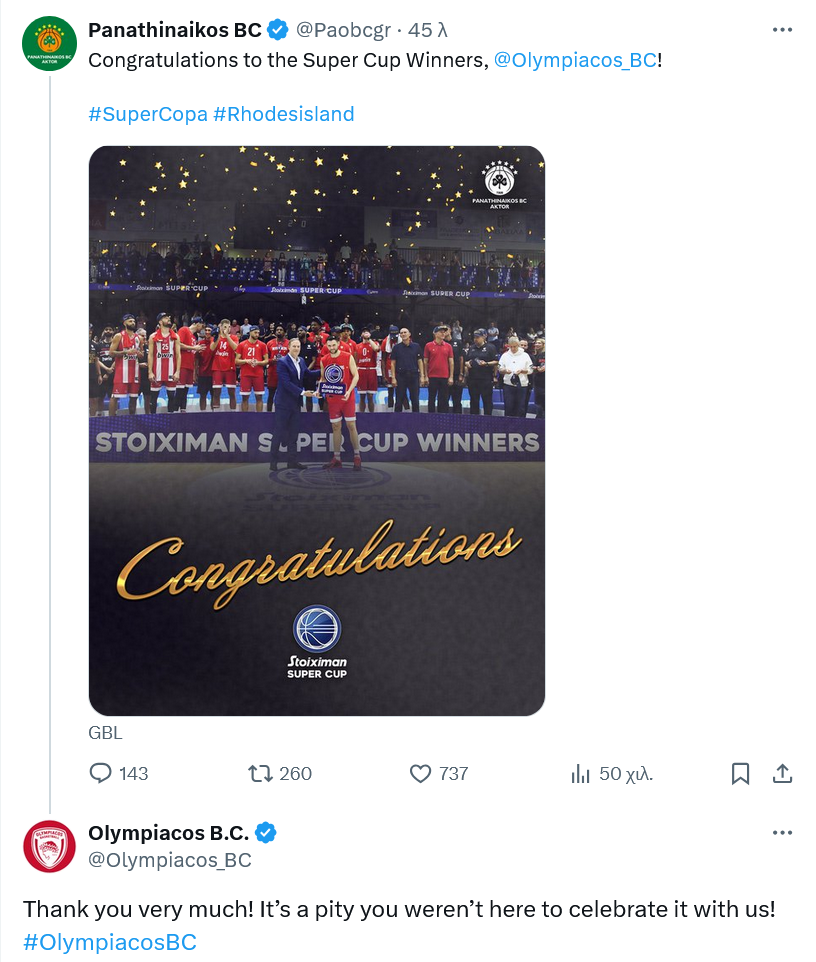Open the tweet view analytics icon
The image size is (816, 962).
click(580, 773)
